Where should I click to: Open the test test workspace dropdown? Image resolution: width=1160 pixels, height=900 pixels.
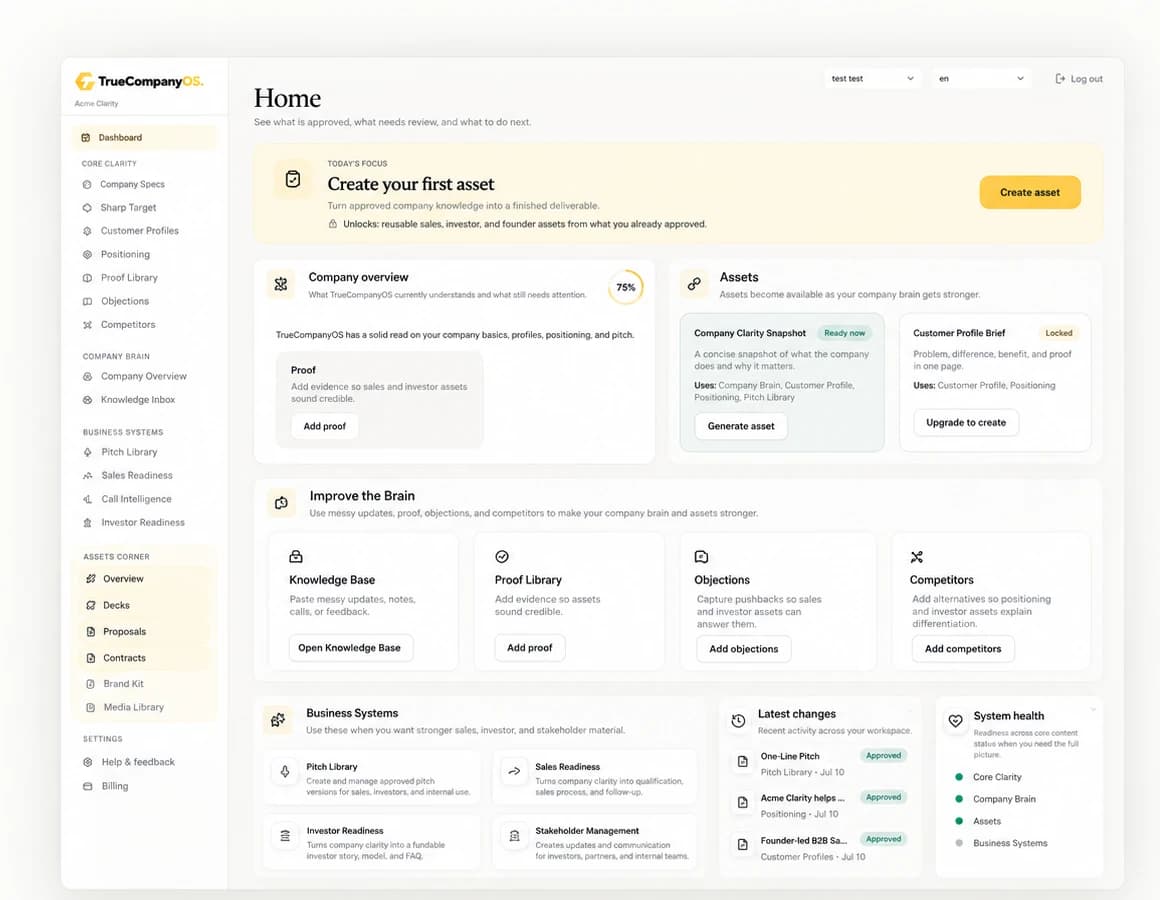tap(873, 78)
